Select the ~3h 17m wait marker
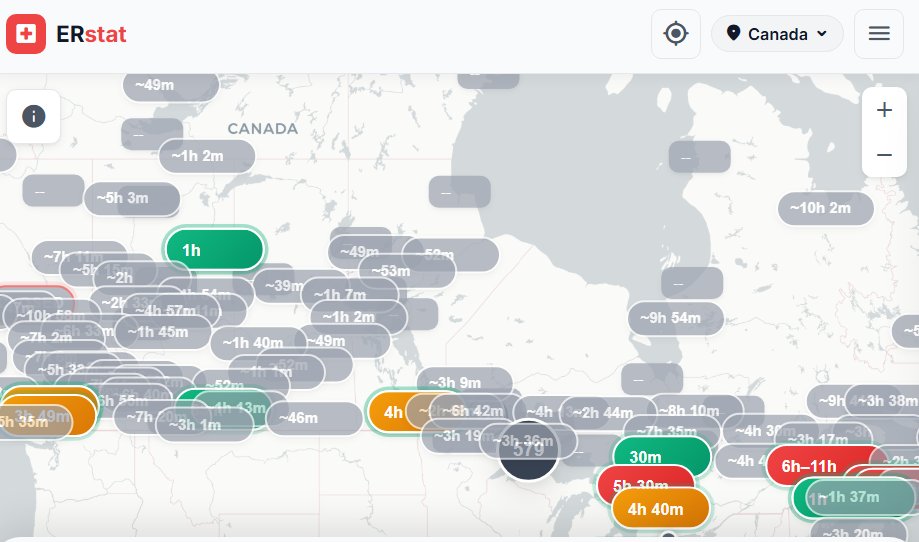919x542 pixels. click(822, 439)
